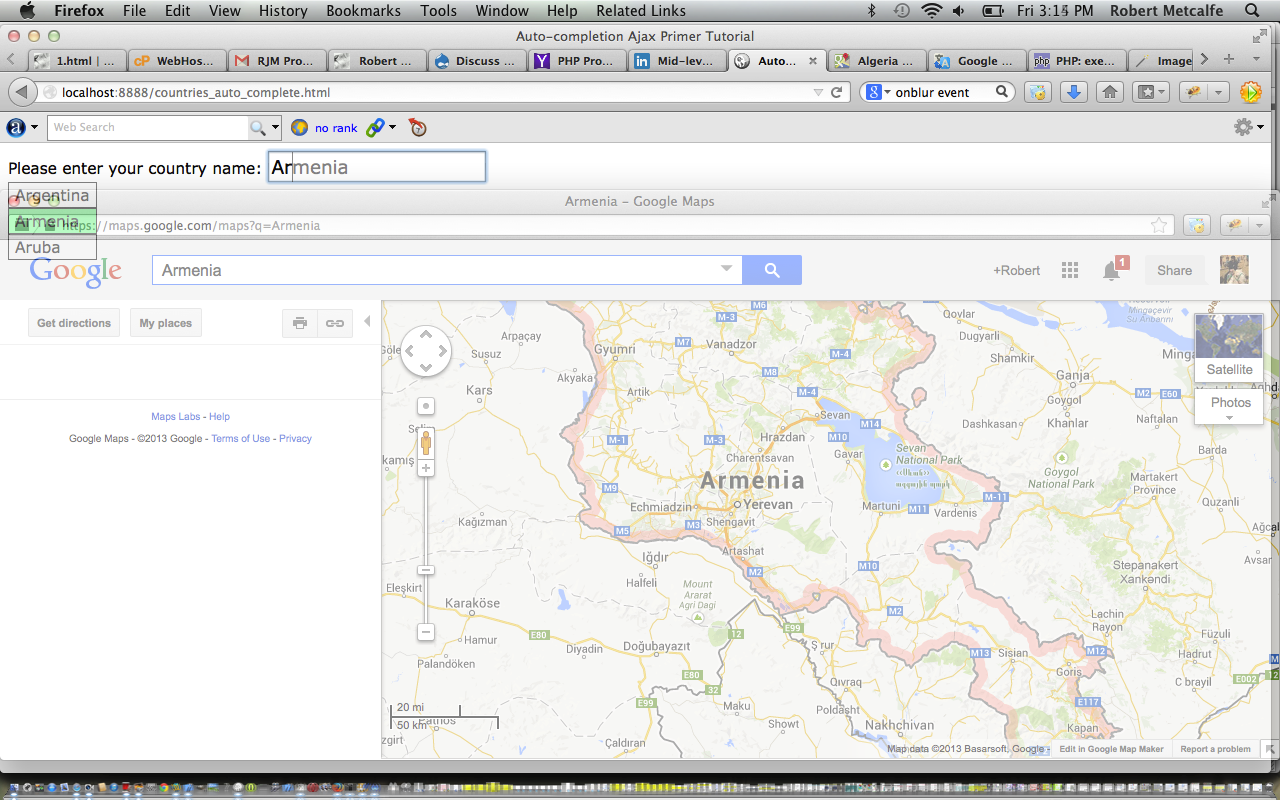Select Aruba from the suggestions
This screenshot has width=1280, height=800.
pos(52,247)
